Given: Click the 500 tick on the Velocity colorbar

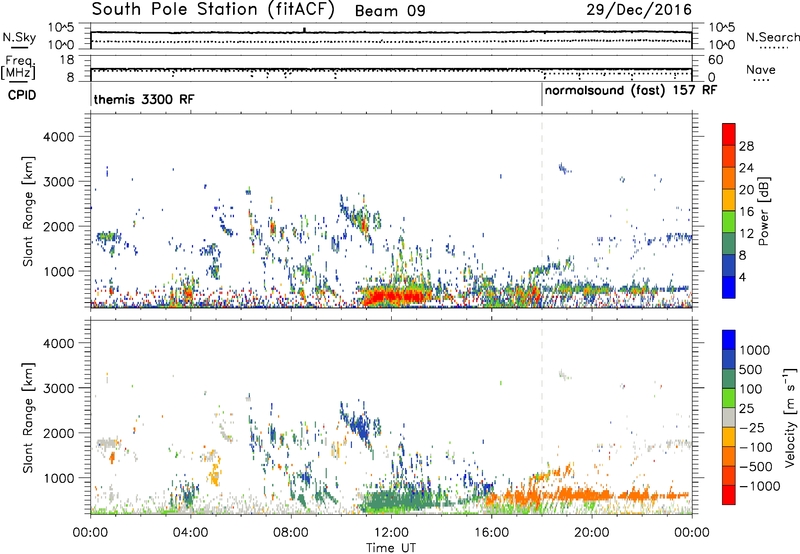Looking at the screenshot, I should [751, 369].
